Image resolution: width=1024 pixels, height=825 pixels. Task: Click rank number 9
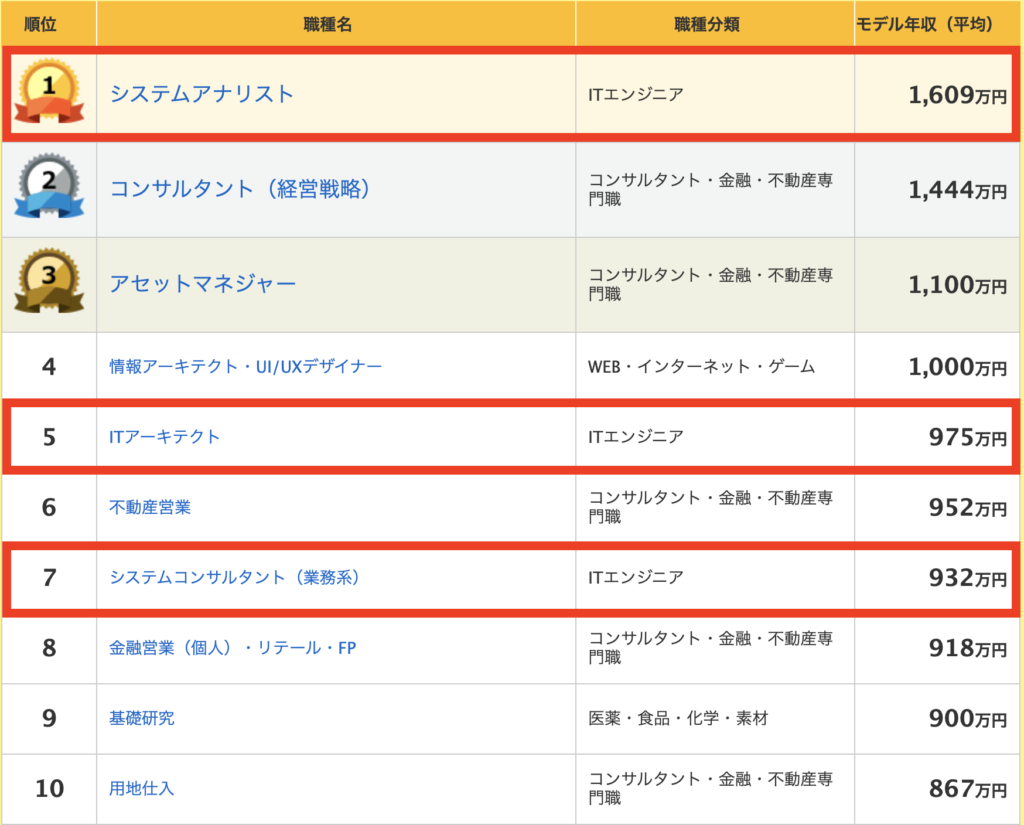pos(49,719)
